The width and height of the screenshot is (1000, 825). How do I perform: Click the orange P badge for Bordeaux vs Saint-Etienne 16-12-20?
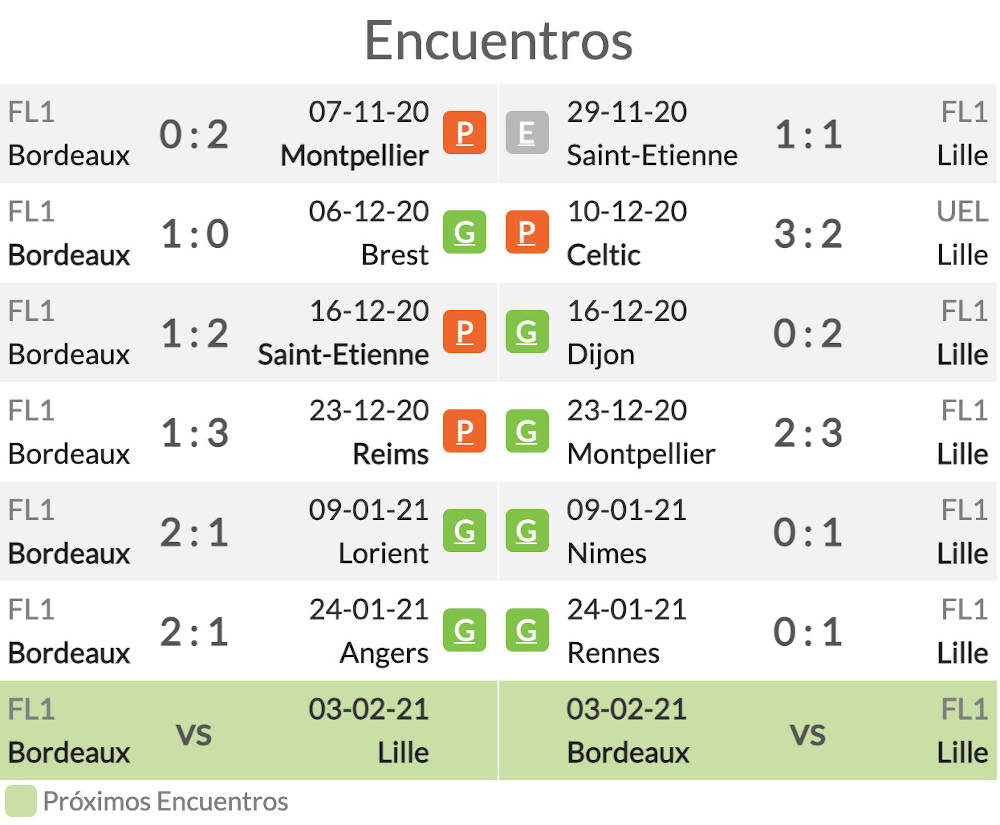[464, 332]
